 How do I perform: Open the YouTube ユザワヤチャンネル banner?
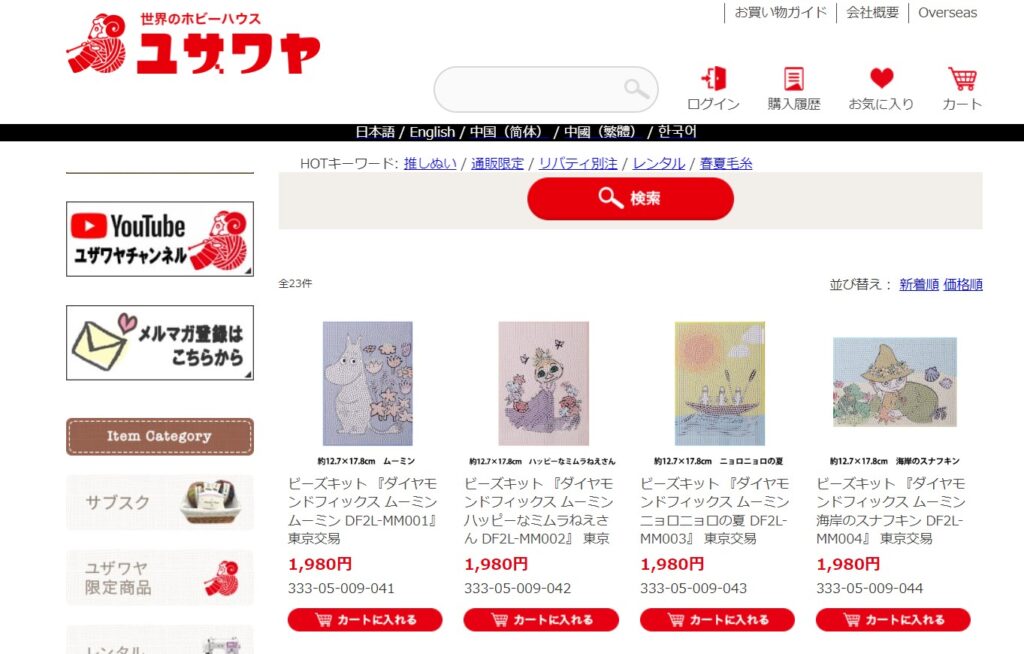[160, 238]
